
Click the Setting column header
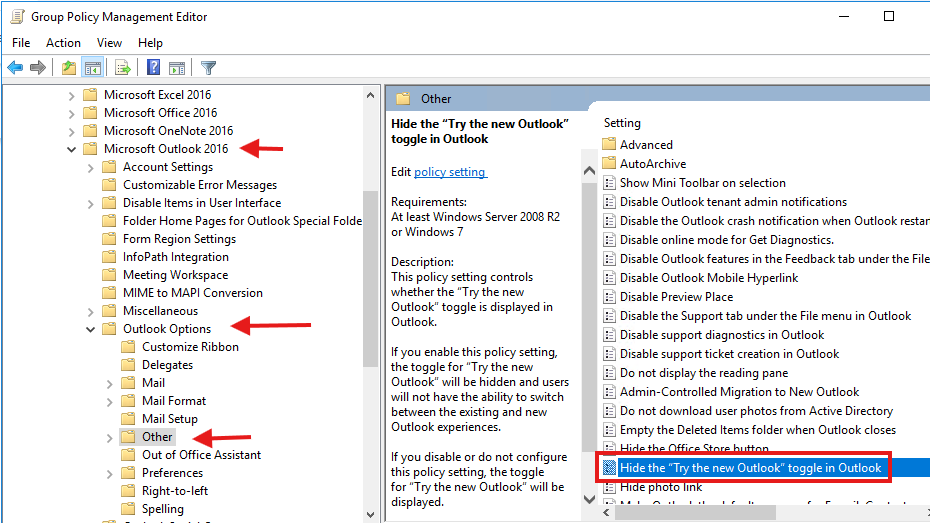tap(622, 123)
